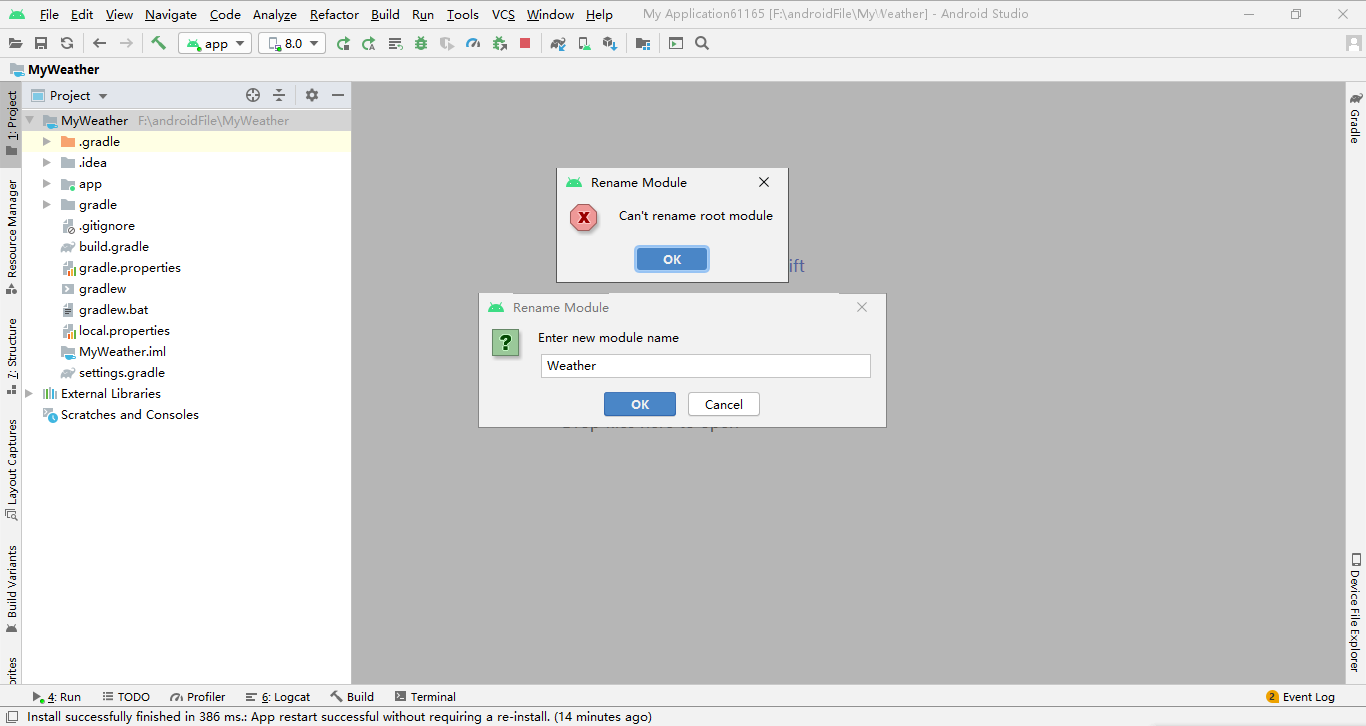
Task: Expand the gradle folder
Action: coord(46,205)
